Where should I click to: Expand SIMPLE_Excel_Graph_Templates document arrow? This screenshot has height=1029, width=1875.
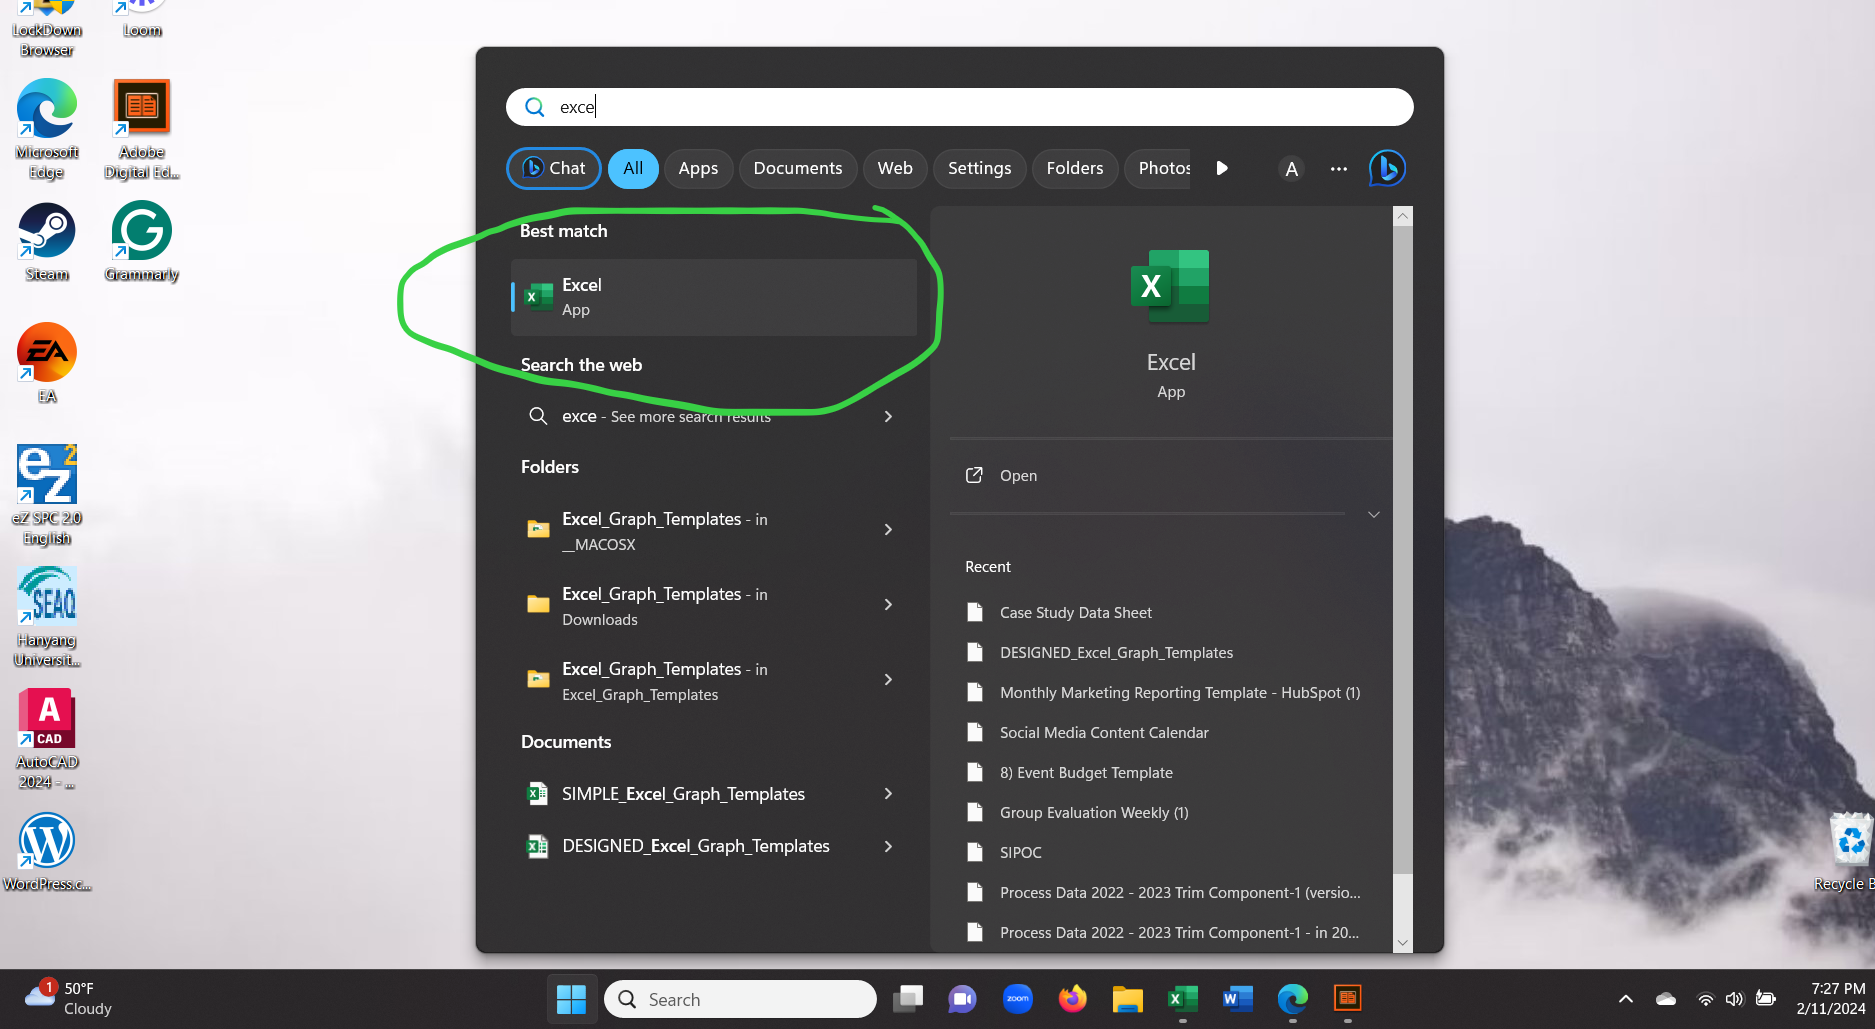(x=888, y=793)
